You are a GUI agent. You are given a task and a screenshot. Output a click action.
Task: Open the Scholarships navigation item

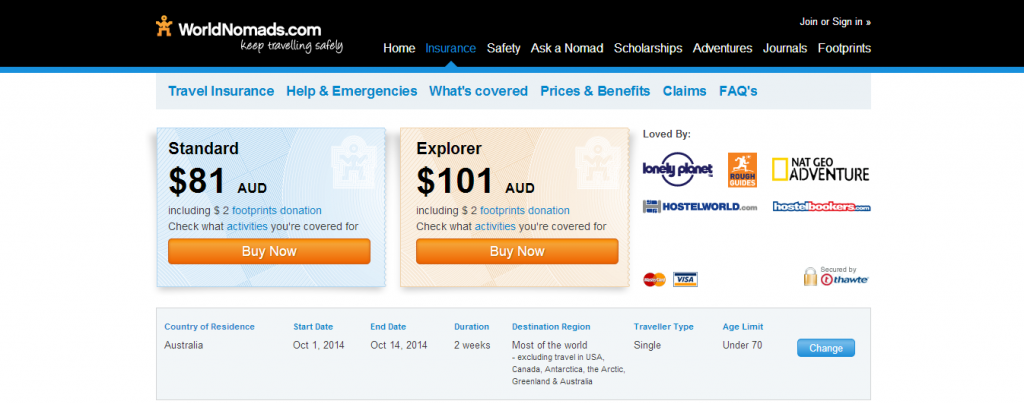point(648,48)
